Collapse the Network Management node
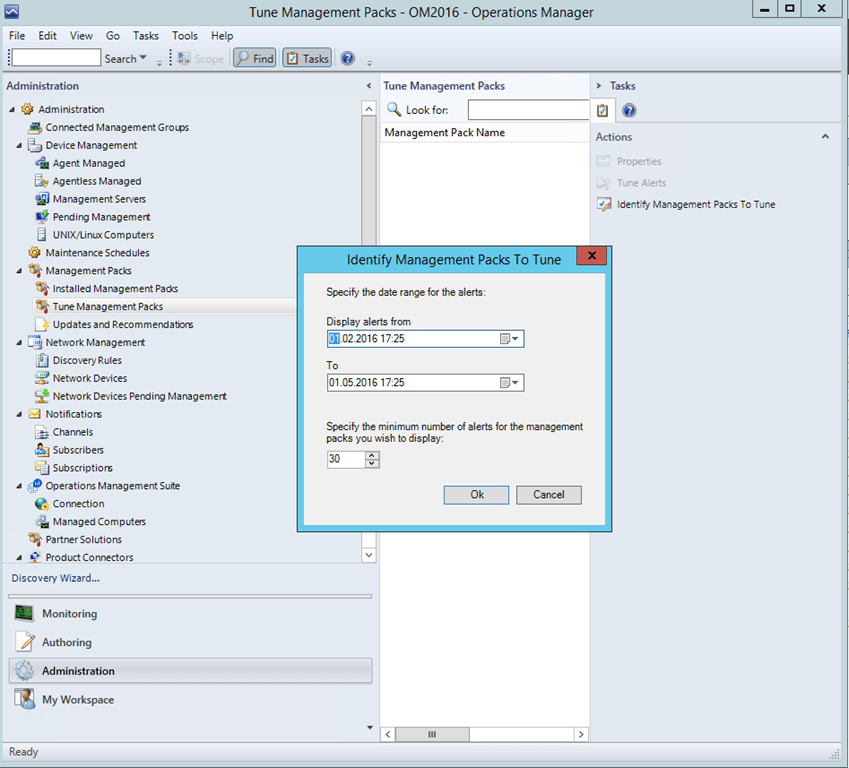The width and height of the screenshot is (849, 768). [19, 342]
